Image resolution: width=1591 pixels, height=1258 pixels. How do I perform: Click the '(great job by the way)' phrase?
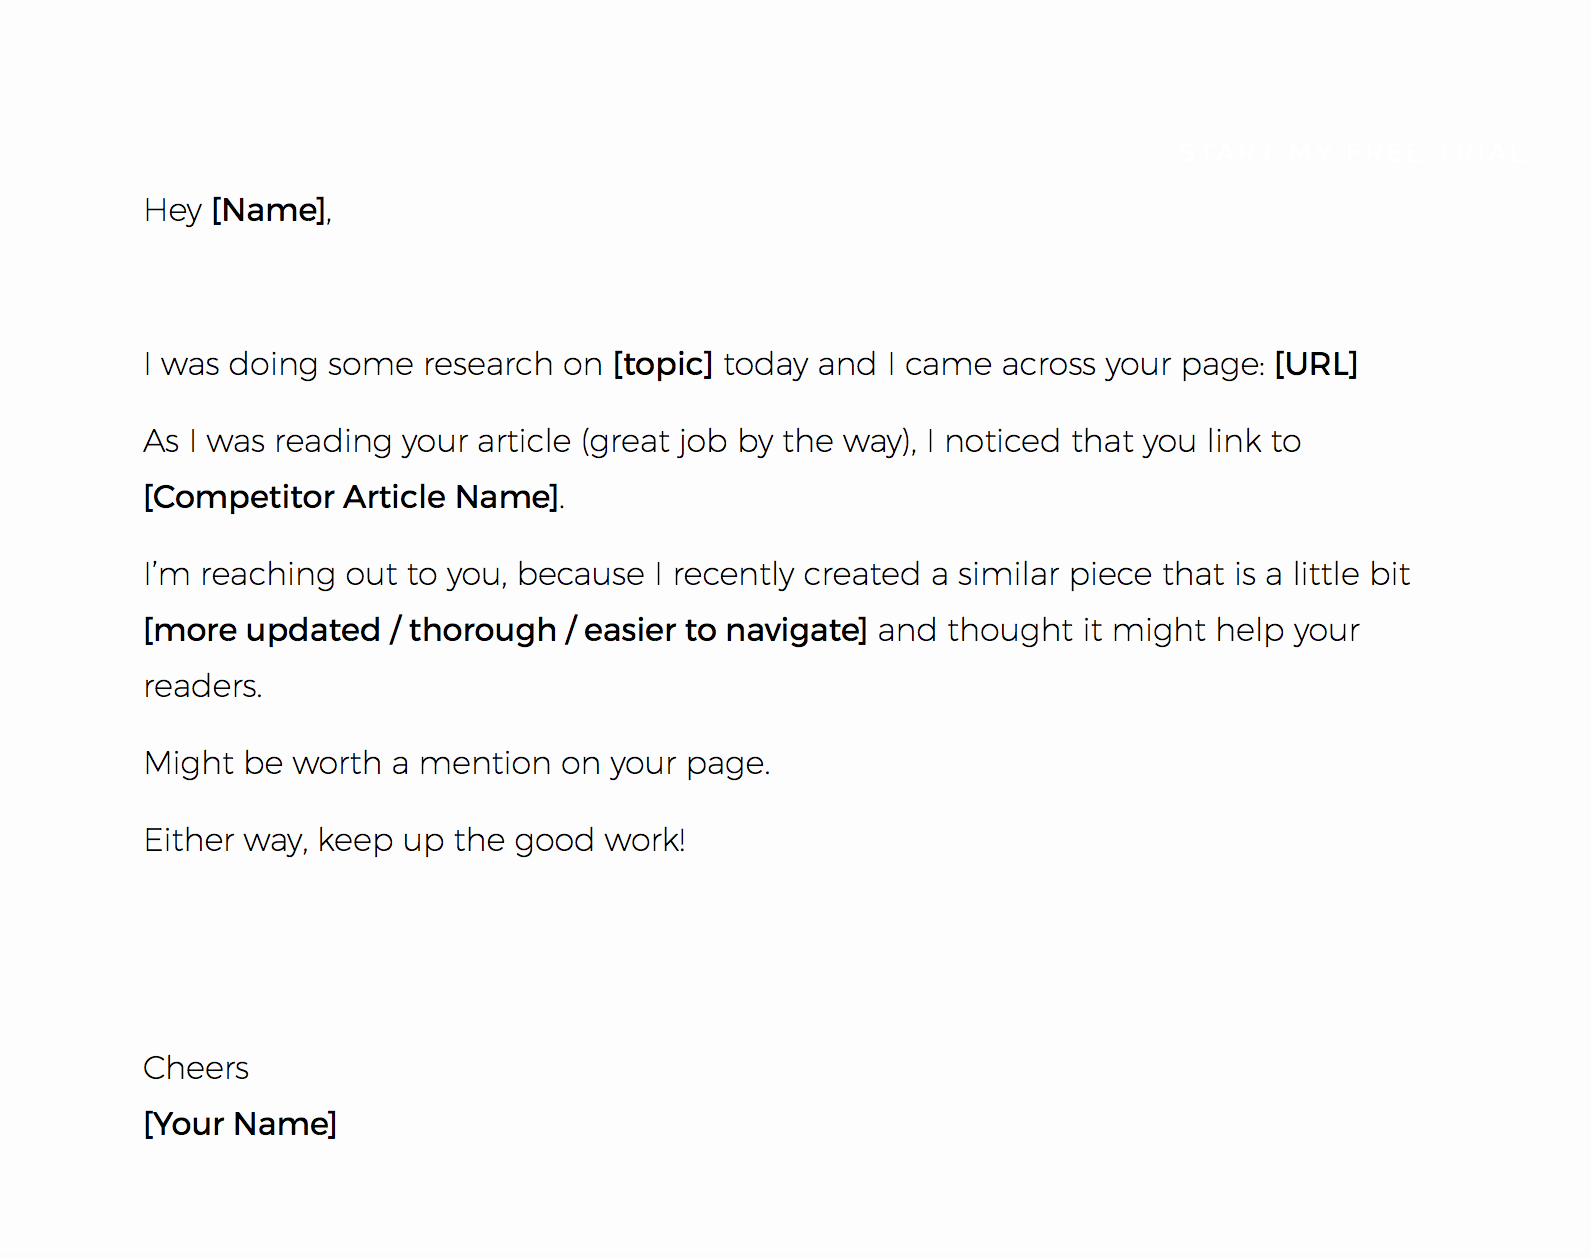(748, 441)
